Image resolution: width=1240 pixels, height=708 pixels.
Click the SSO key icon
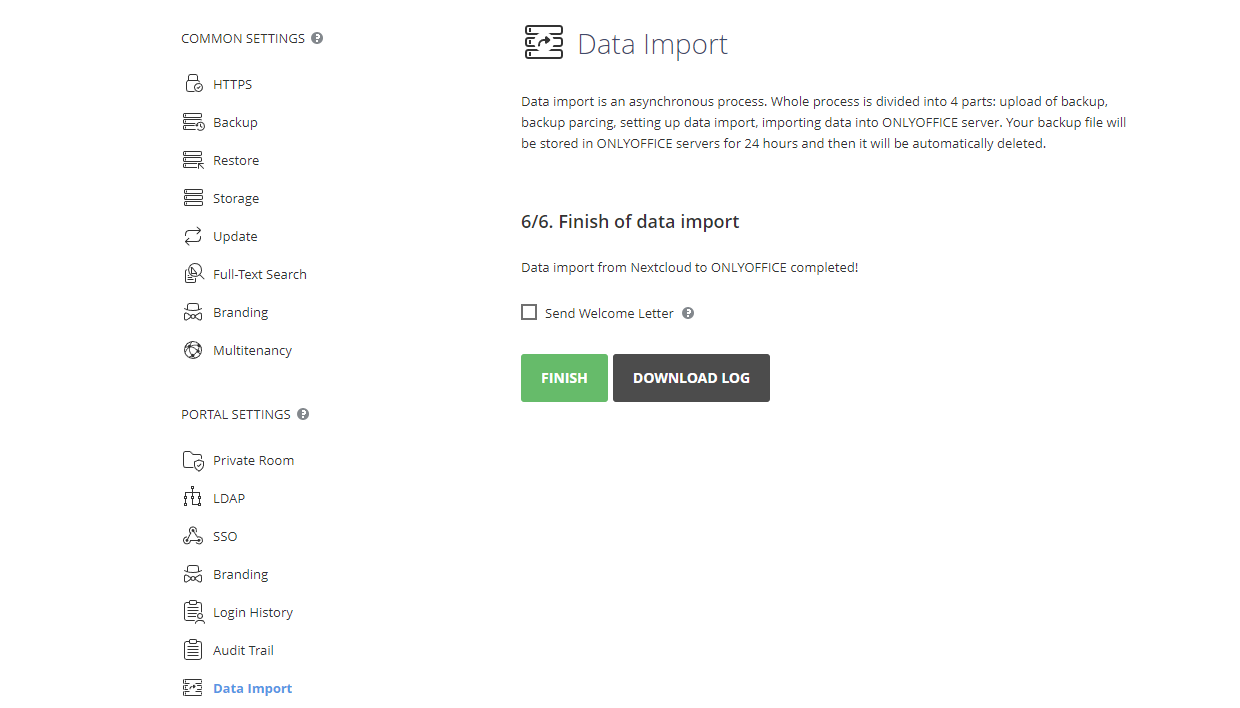[x=193, y=535]
